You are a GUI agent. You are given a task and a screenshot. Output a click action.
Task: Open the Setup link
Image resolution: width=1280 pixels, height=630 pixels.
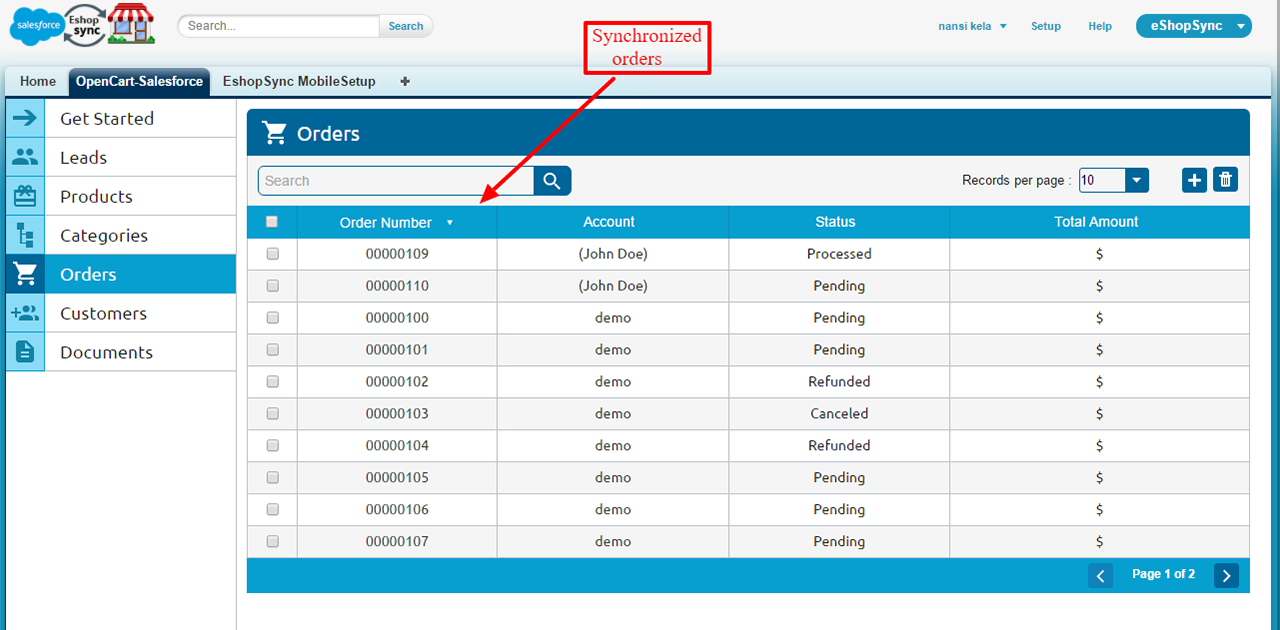[1045, 26]
